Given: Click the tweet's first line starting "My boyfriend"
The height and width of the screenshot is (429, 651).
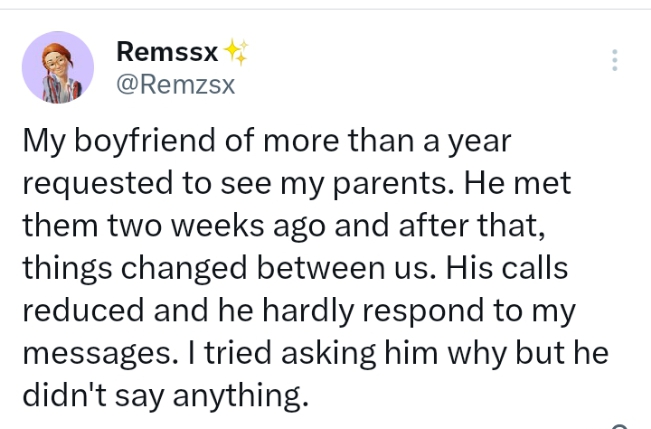Looking at the screenshot, I should click(x=266, y=142).
